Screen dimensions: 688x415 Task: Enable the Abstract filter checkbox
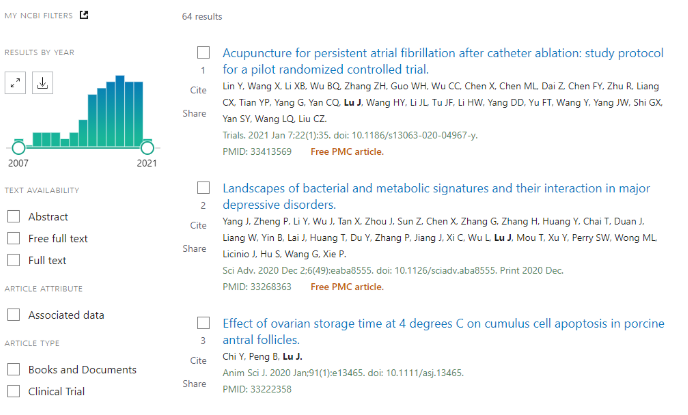click(14, 216)
